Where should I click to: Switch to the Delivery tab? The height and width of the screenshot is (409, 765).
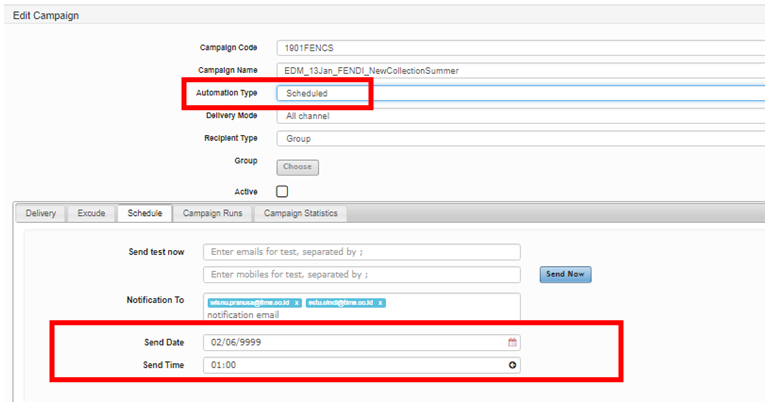click(x=41, y=213)
